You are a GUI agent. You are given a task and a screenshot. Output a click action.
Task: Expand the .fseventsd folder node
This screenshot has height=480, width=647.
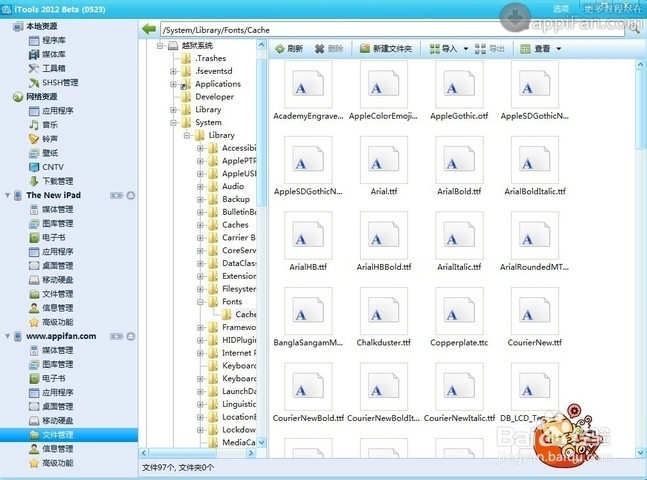click(173, 71)
